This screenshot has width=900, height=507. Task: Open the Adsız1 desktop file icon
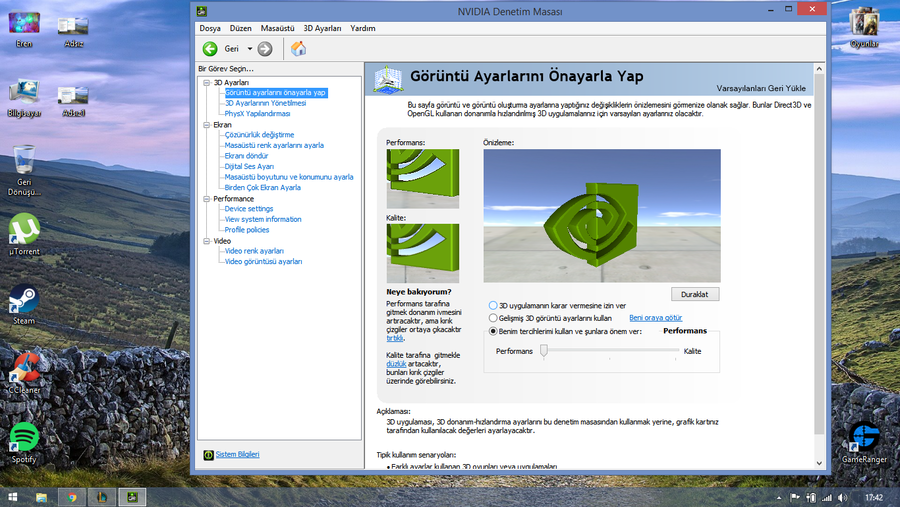[x=73, y=95]
